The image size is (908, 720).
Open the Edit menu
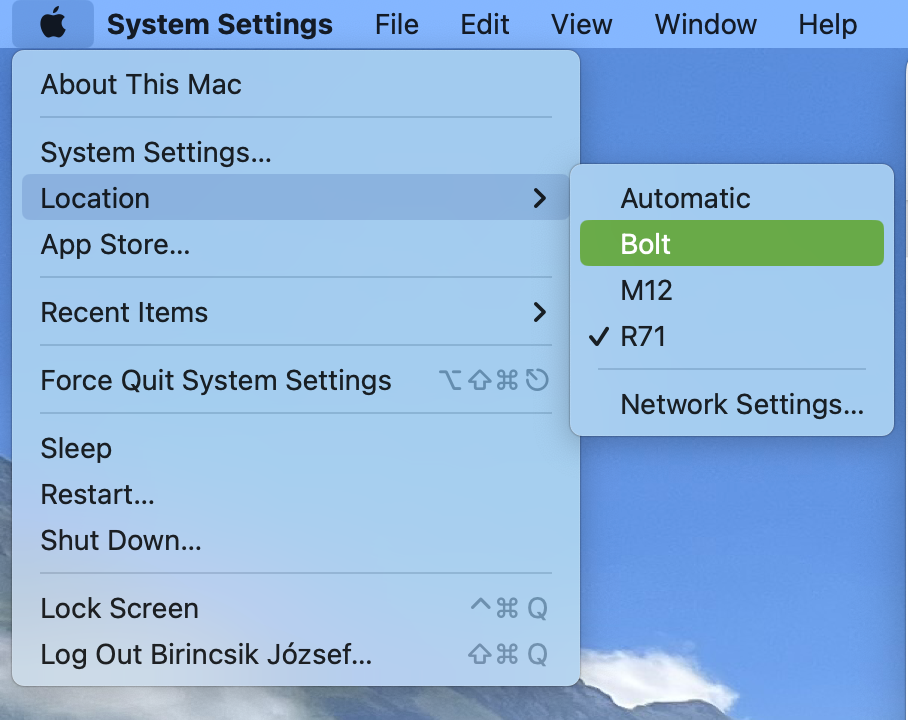(x=485, y=24)
